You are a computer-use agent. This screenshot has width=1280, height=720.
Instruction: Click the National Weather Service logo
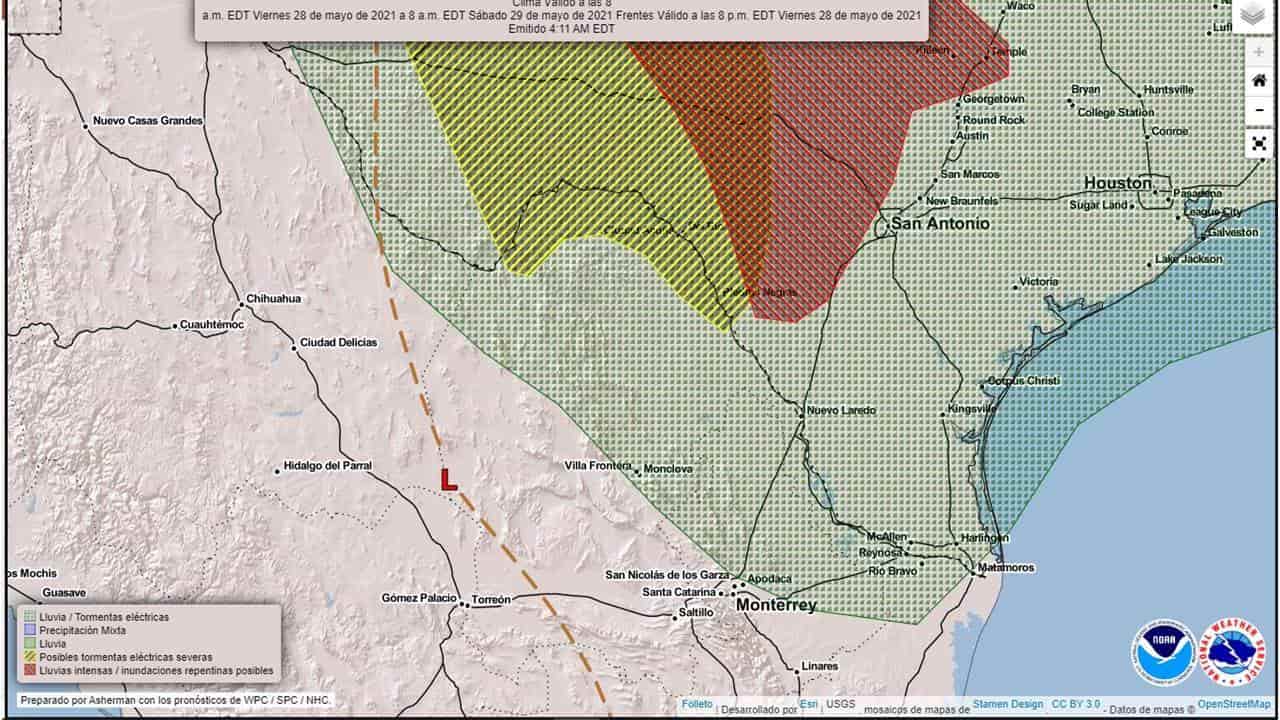pos(1234,653)
